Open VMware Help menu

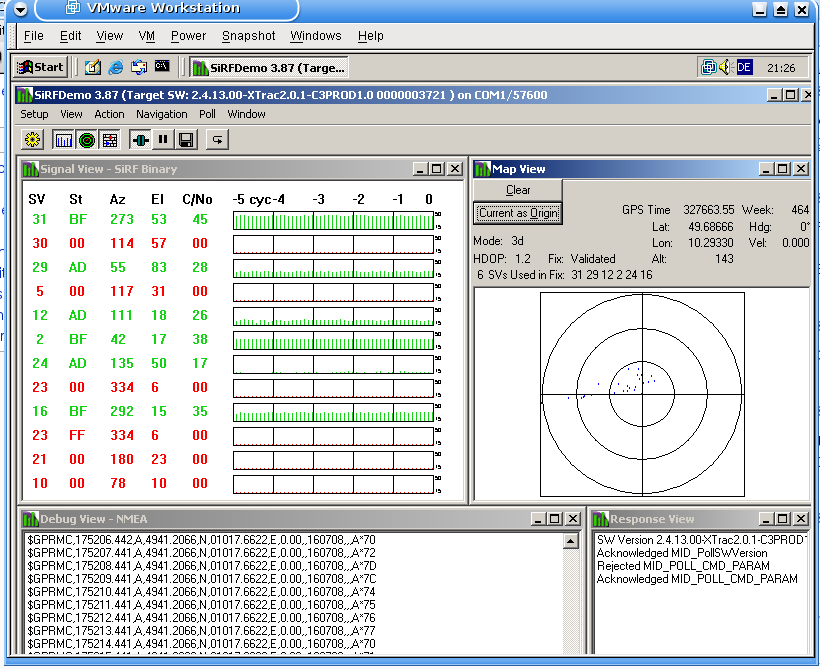pyautogui.click(x=371, y=36)
